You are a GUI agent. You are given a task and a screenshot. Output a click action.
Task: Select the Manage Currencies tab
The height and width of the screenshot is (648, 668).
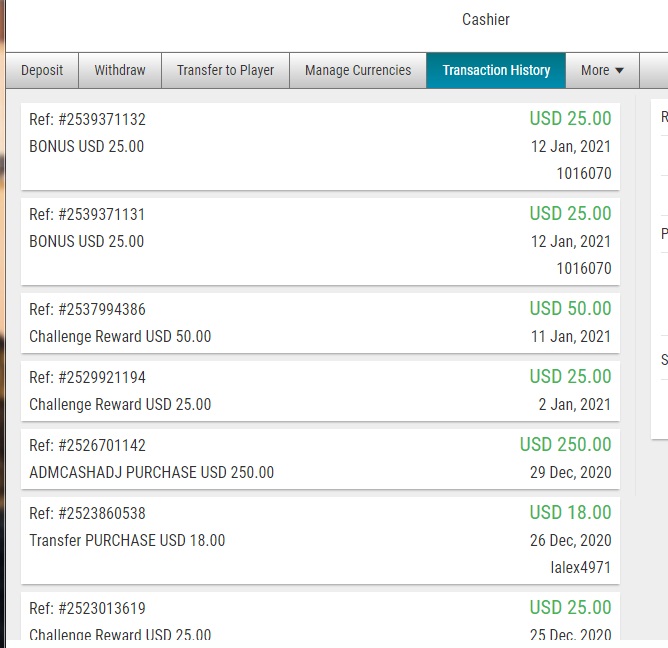pos(358,70)
